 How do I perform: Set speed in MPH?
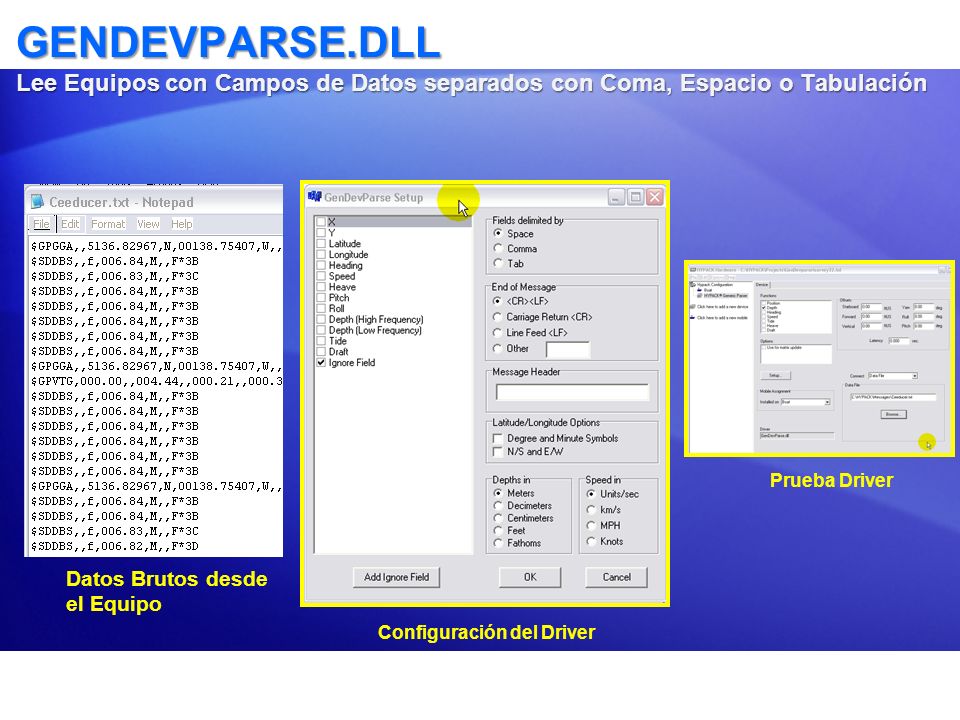pyautogui.click(x=591, y=526)
